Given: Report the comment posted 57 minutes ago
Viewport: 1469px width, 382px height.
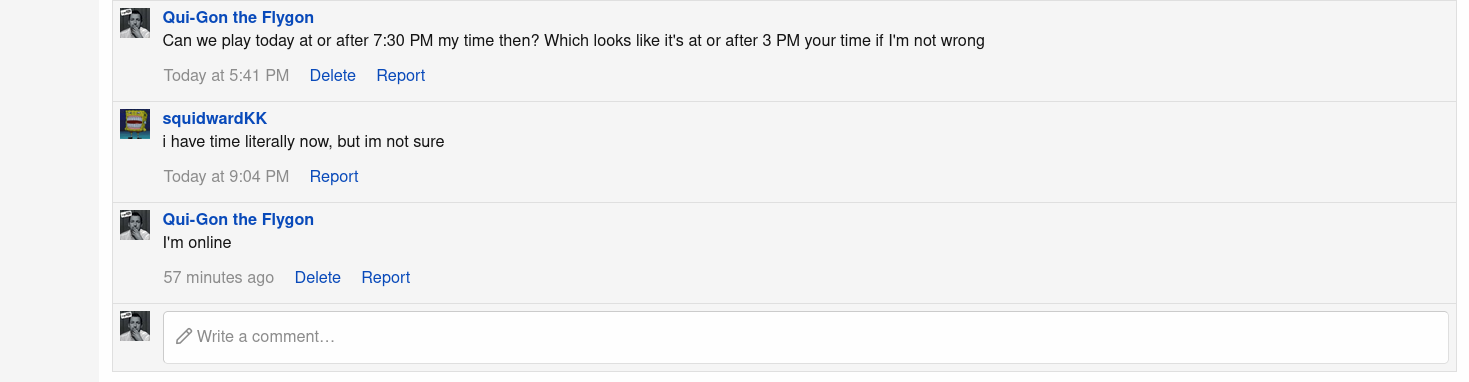Looking at the screenshot, I should [386, 277].
